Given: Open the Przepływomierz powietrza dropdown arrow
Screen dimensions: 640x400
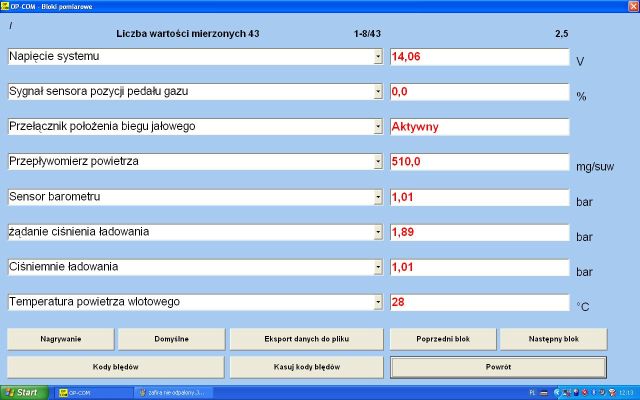Looking at the screenshot, I should tap(378, 162).
